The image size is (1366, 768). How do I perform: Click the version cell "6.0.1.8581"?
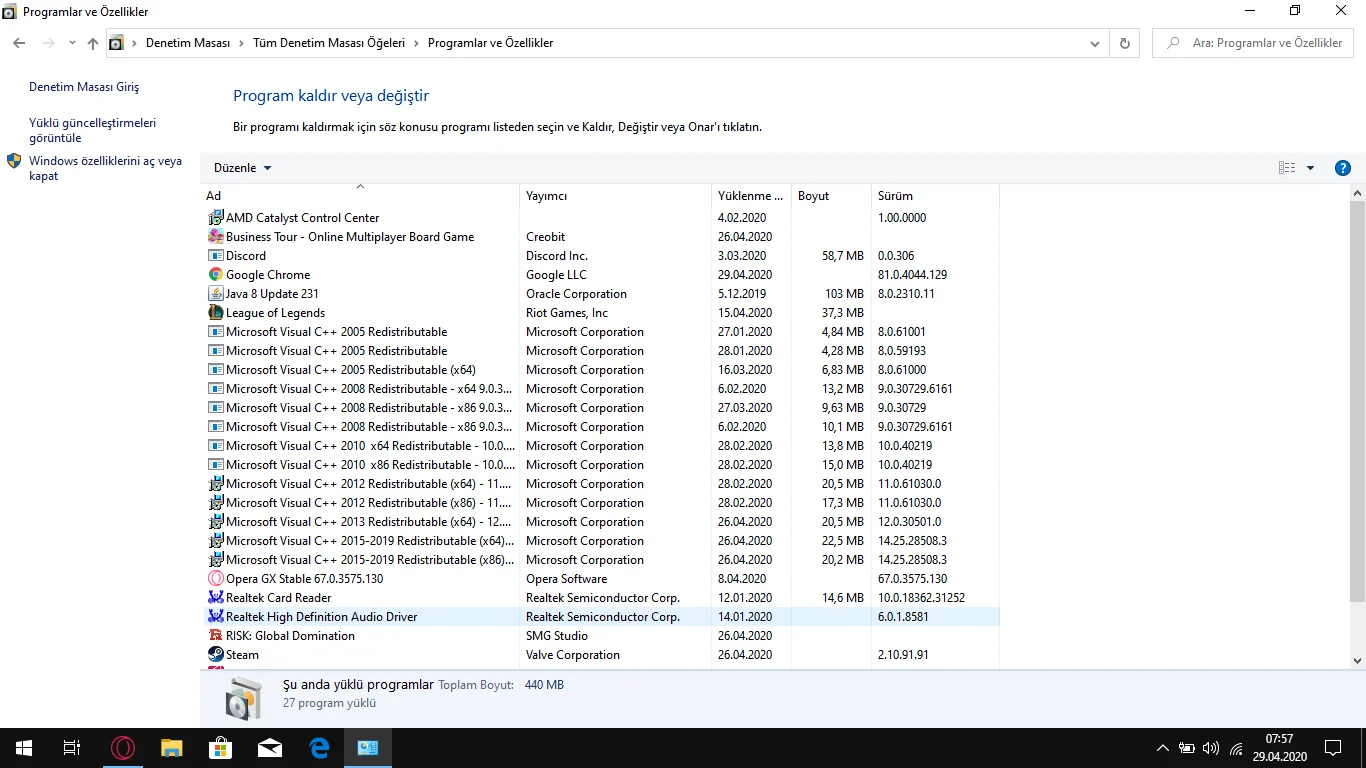[x=904, y=617]
